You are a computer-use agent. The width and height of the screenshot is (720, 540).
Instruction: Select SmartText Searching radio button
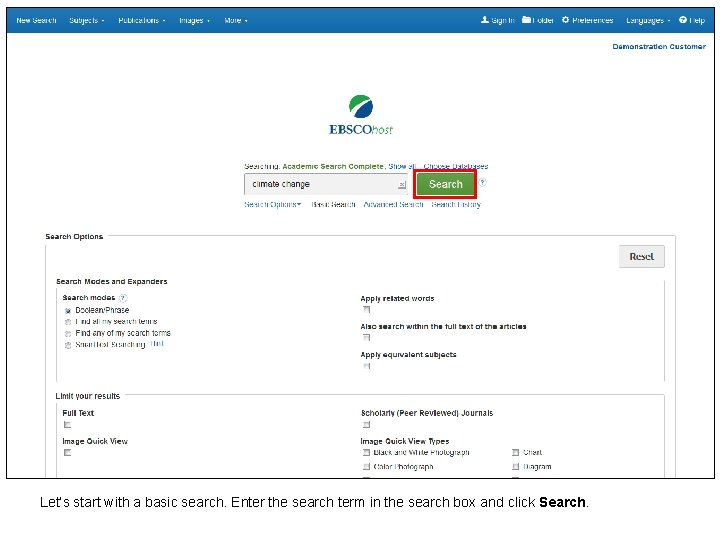coord(68,345)
